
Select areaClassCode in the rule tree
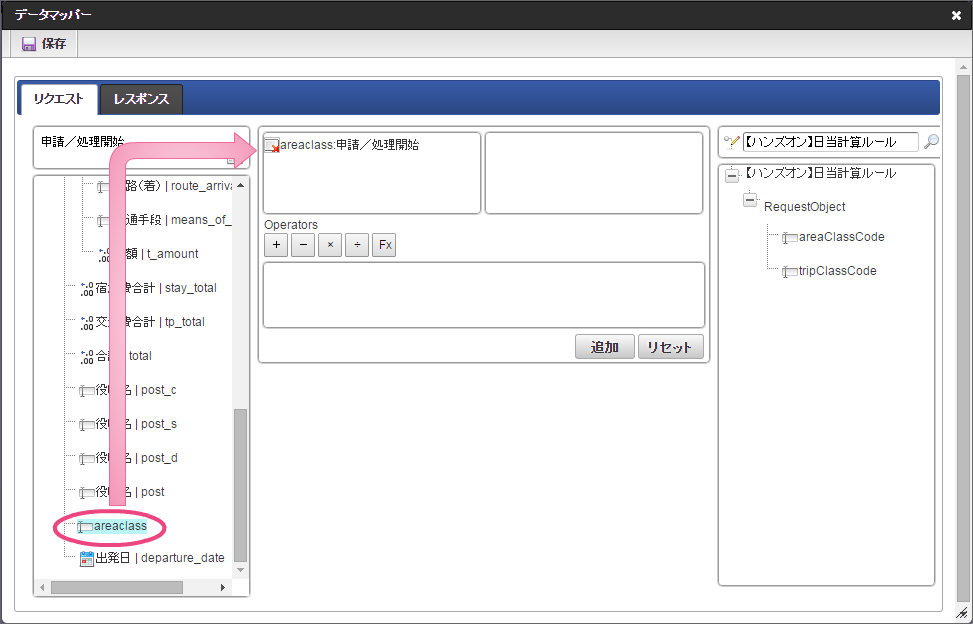coord(841,237)
